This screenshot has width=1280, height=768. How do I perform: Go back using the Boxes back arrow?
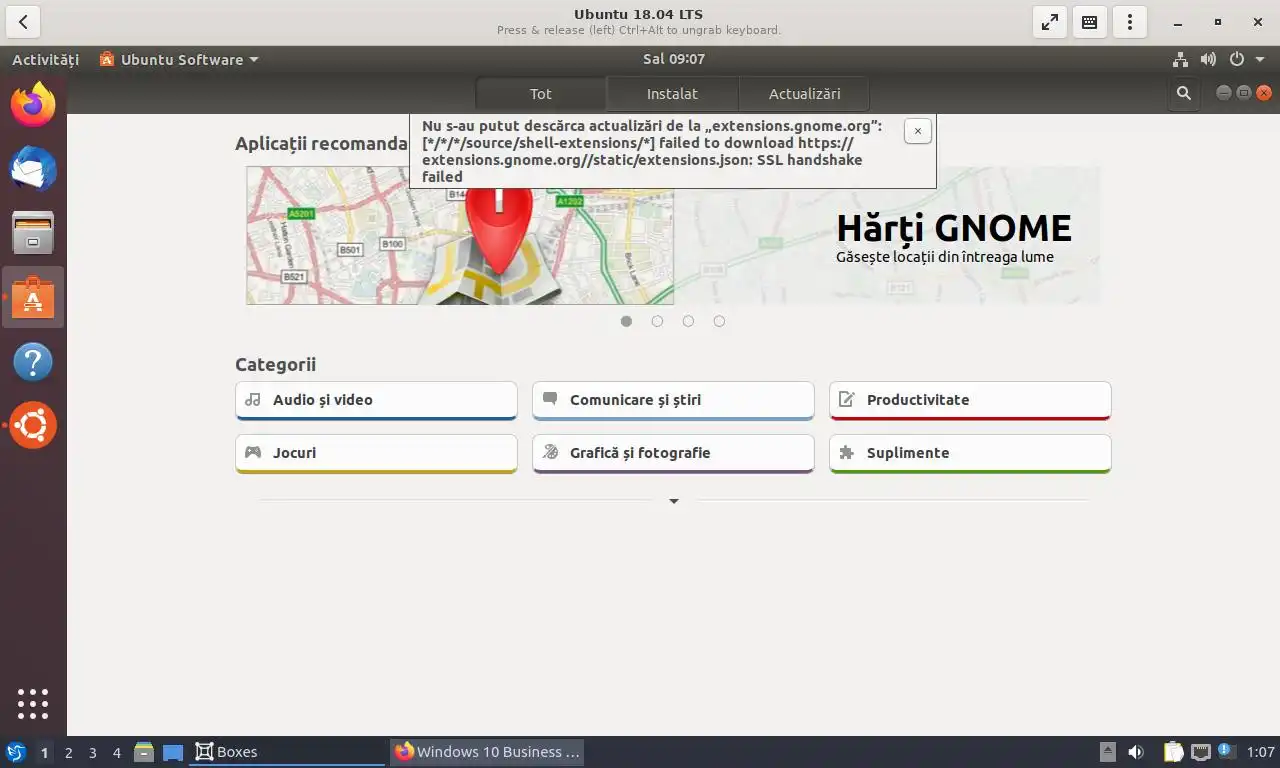point(23,22)
